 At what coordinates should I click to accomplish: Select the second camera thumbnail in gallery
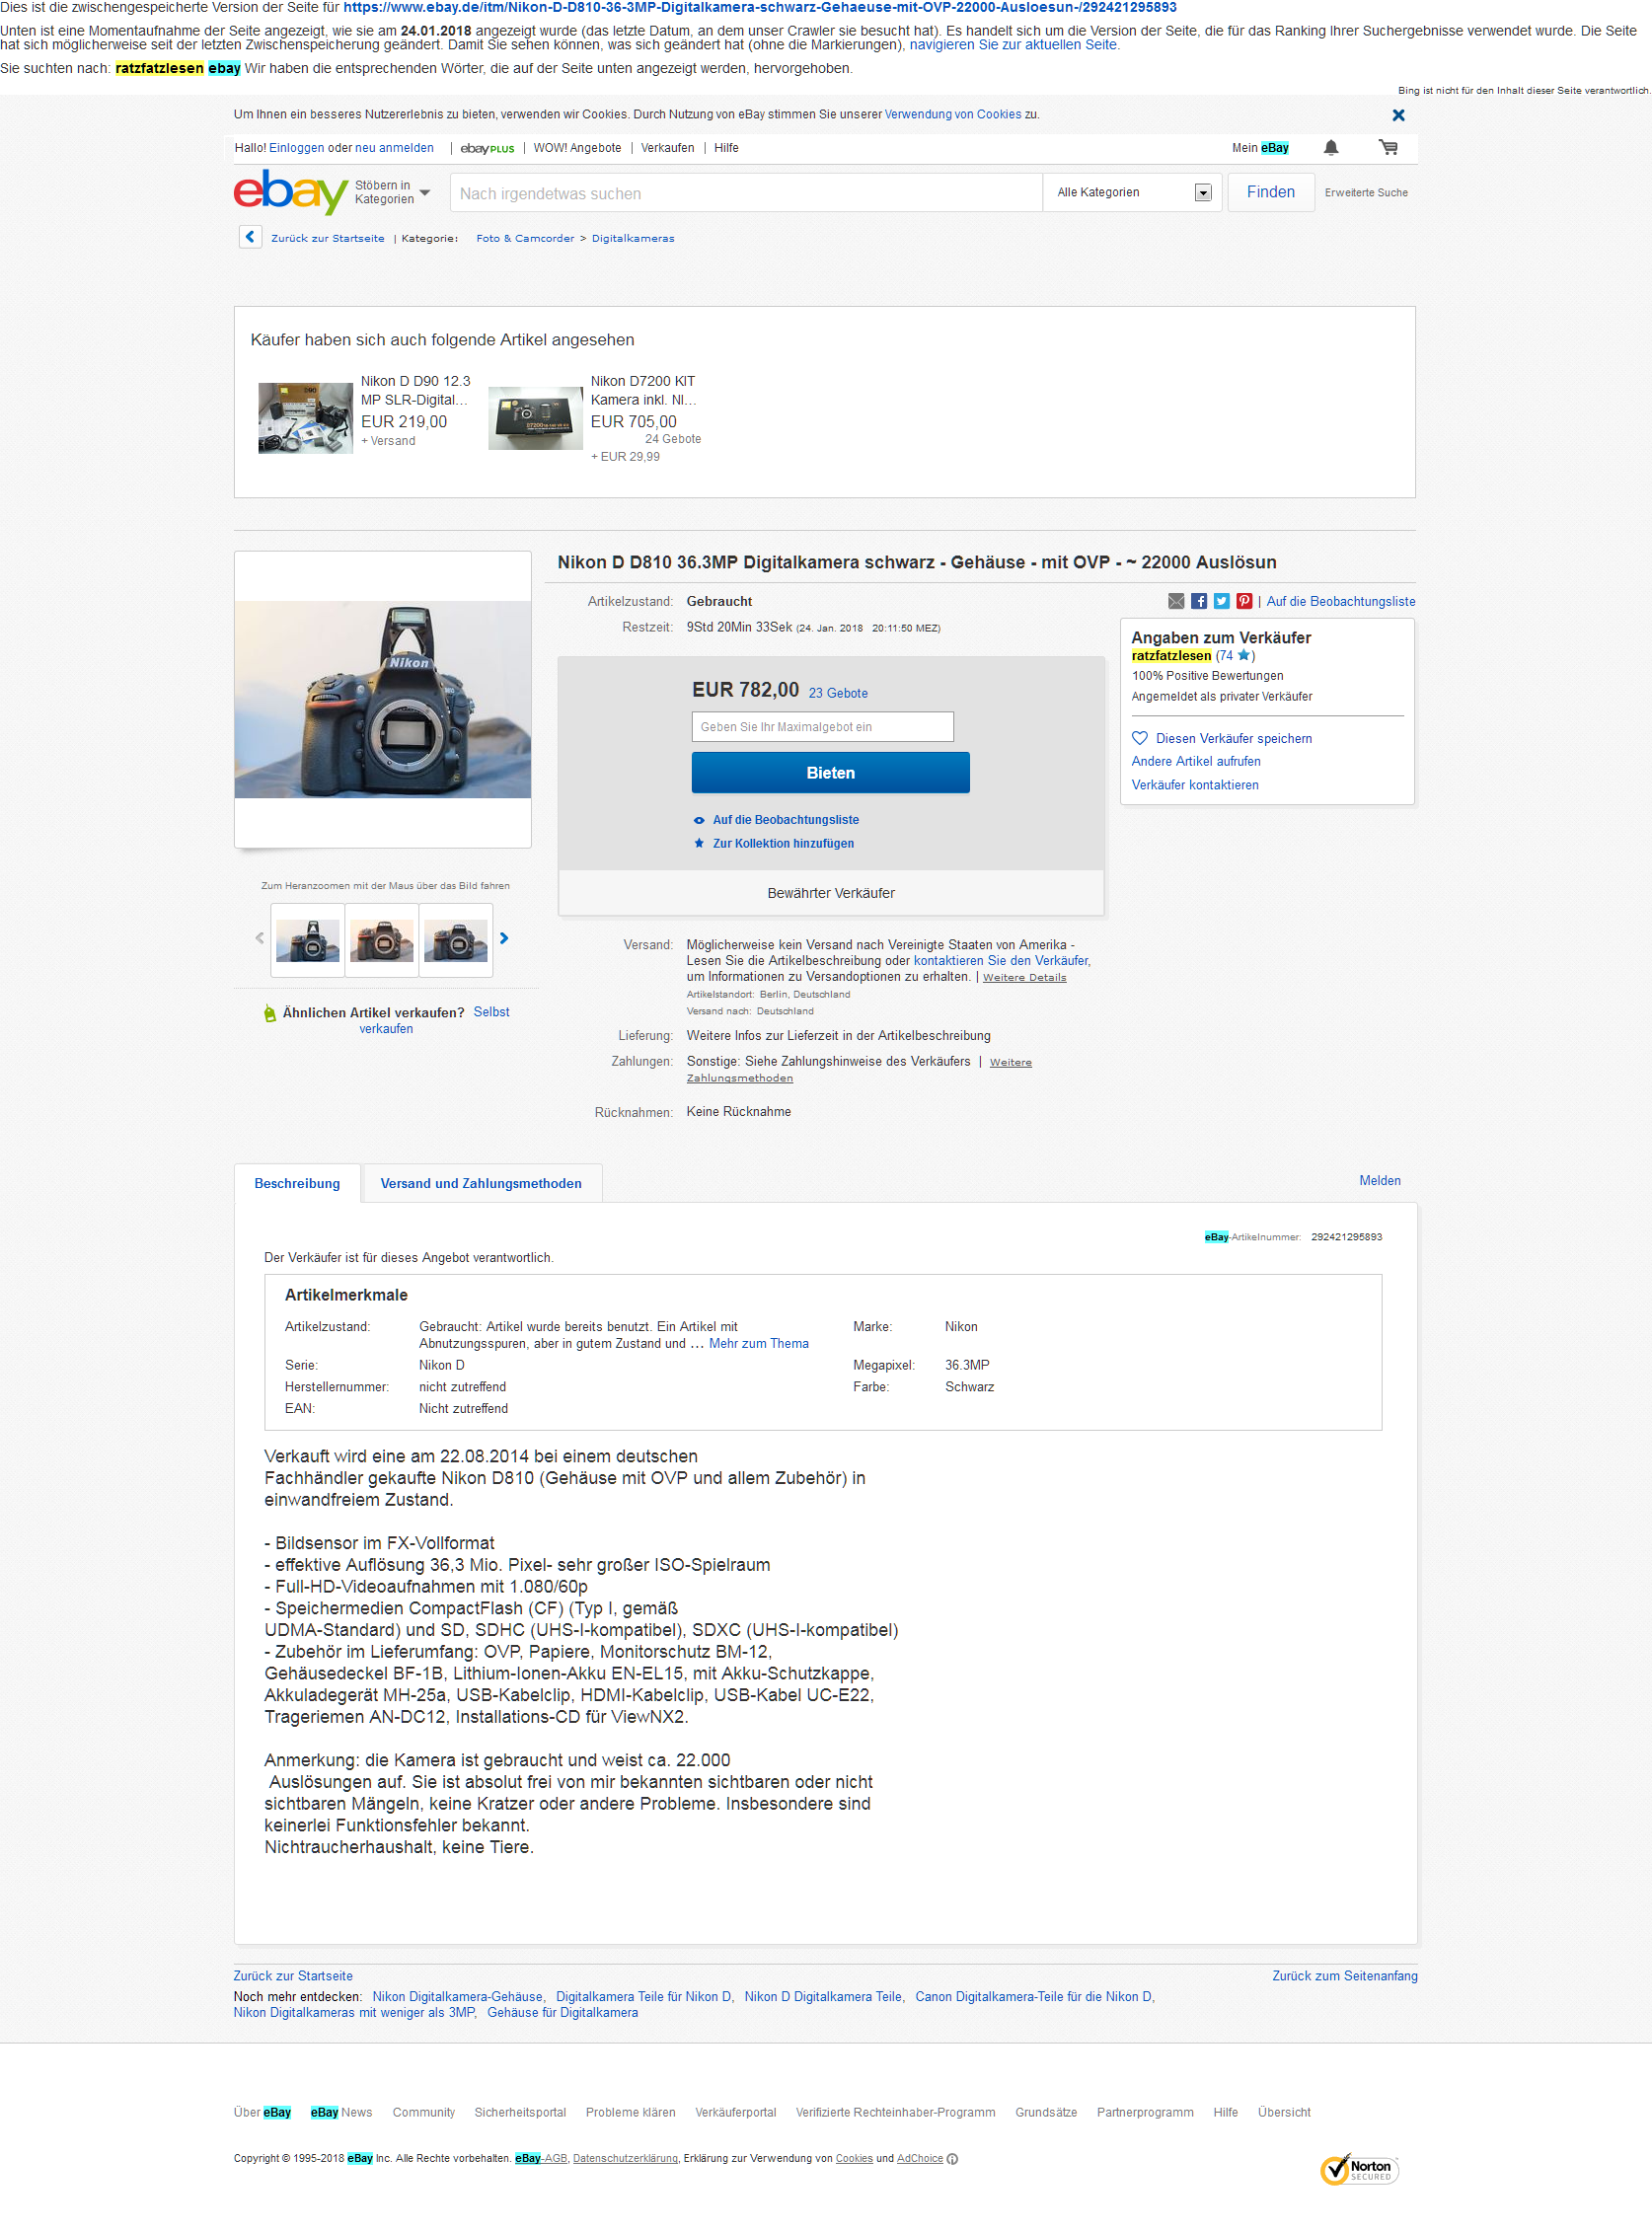point(382,940)
